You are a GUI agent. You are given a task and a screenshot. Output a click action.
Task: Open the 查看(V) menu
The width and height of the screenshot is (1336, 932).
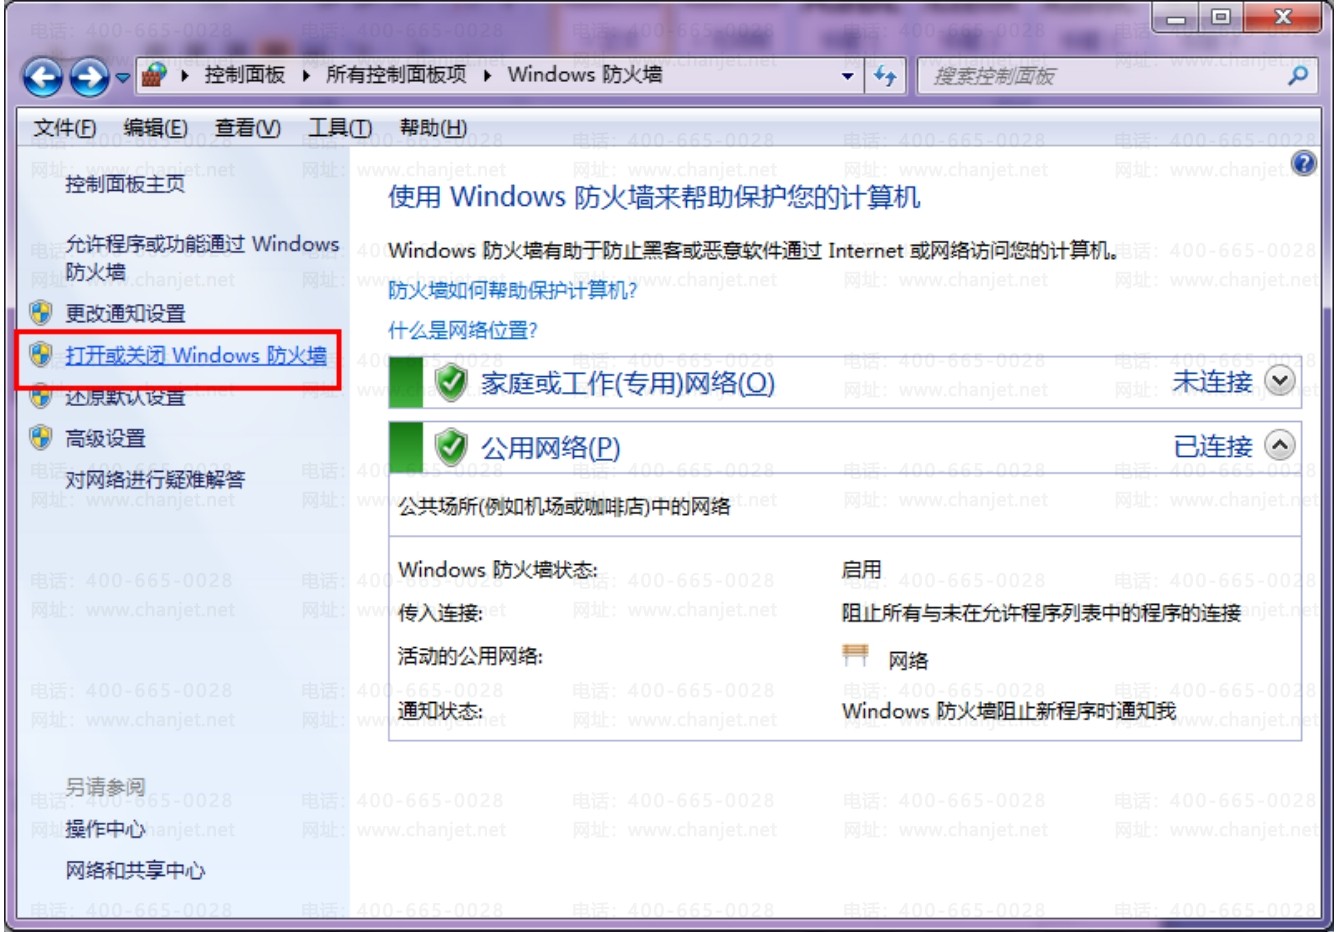pos(247,128)
